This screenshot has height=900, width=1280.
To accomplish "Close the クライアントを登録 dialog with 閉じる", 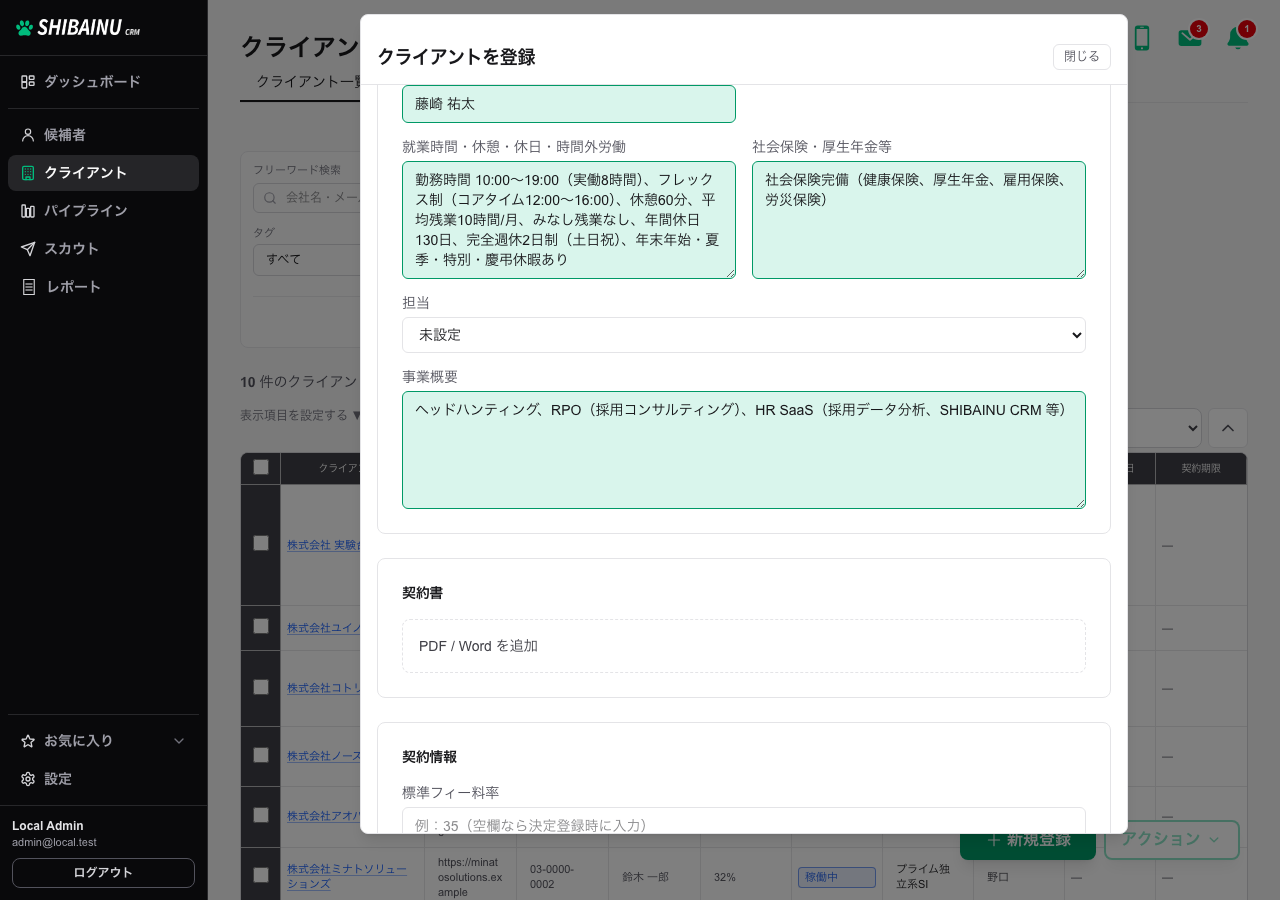I will [x=1082, y=57].
